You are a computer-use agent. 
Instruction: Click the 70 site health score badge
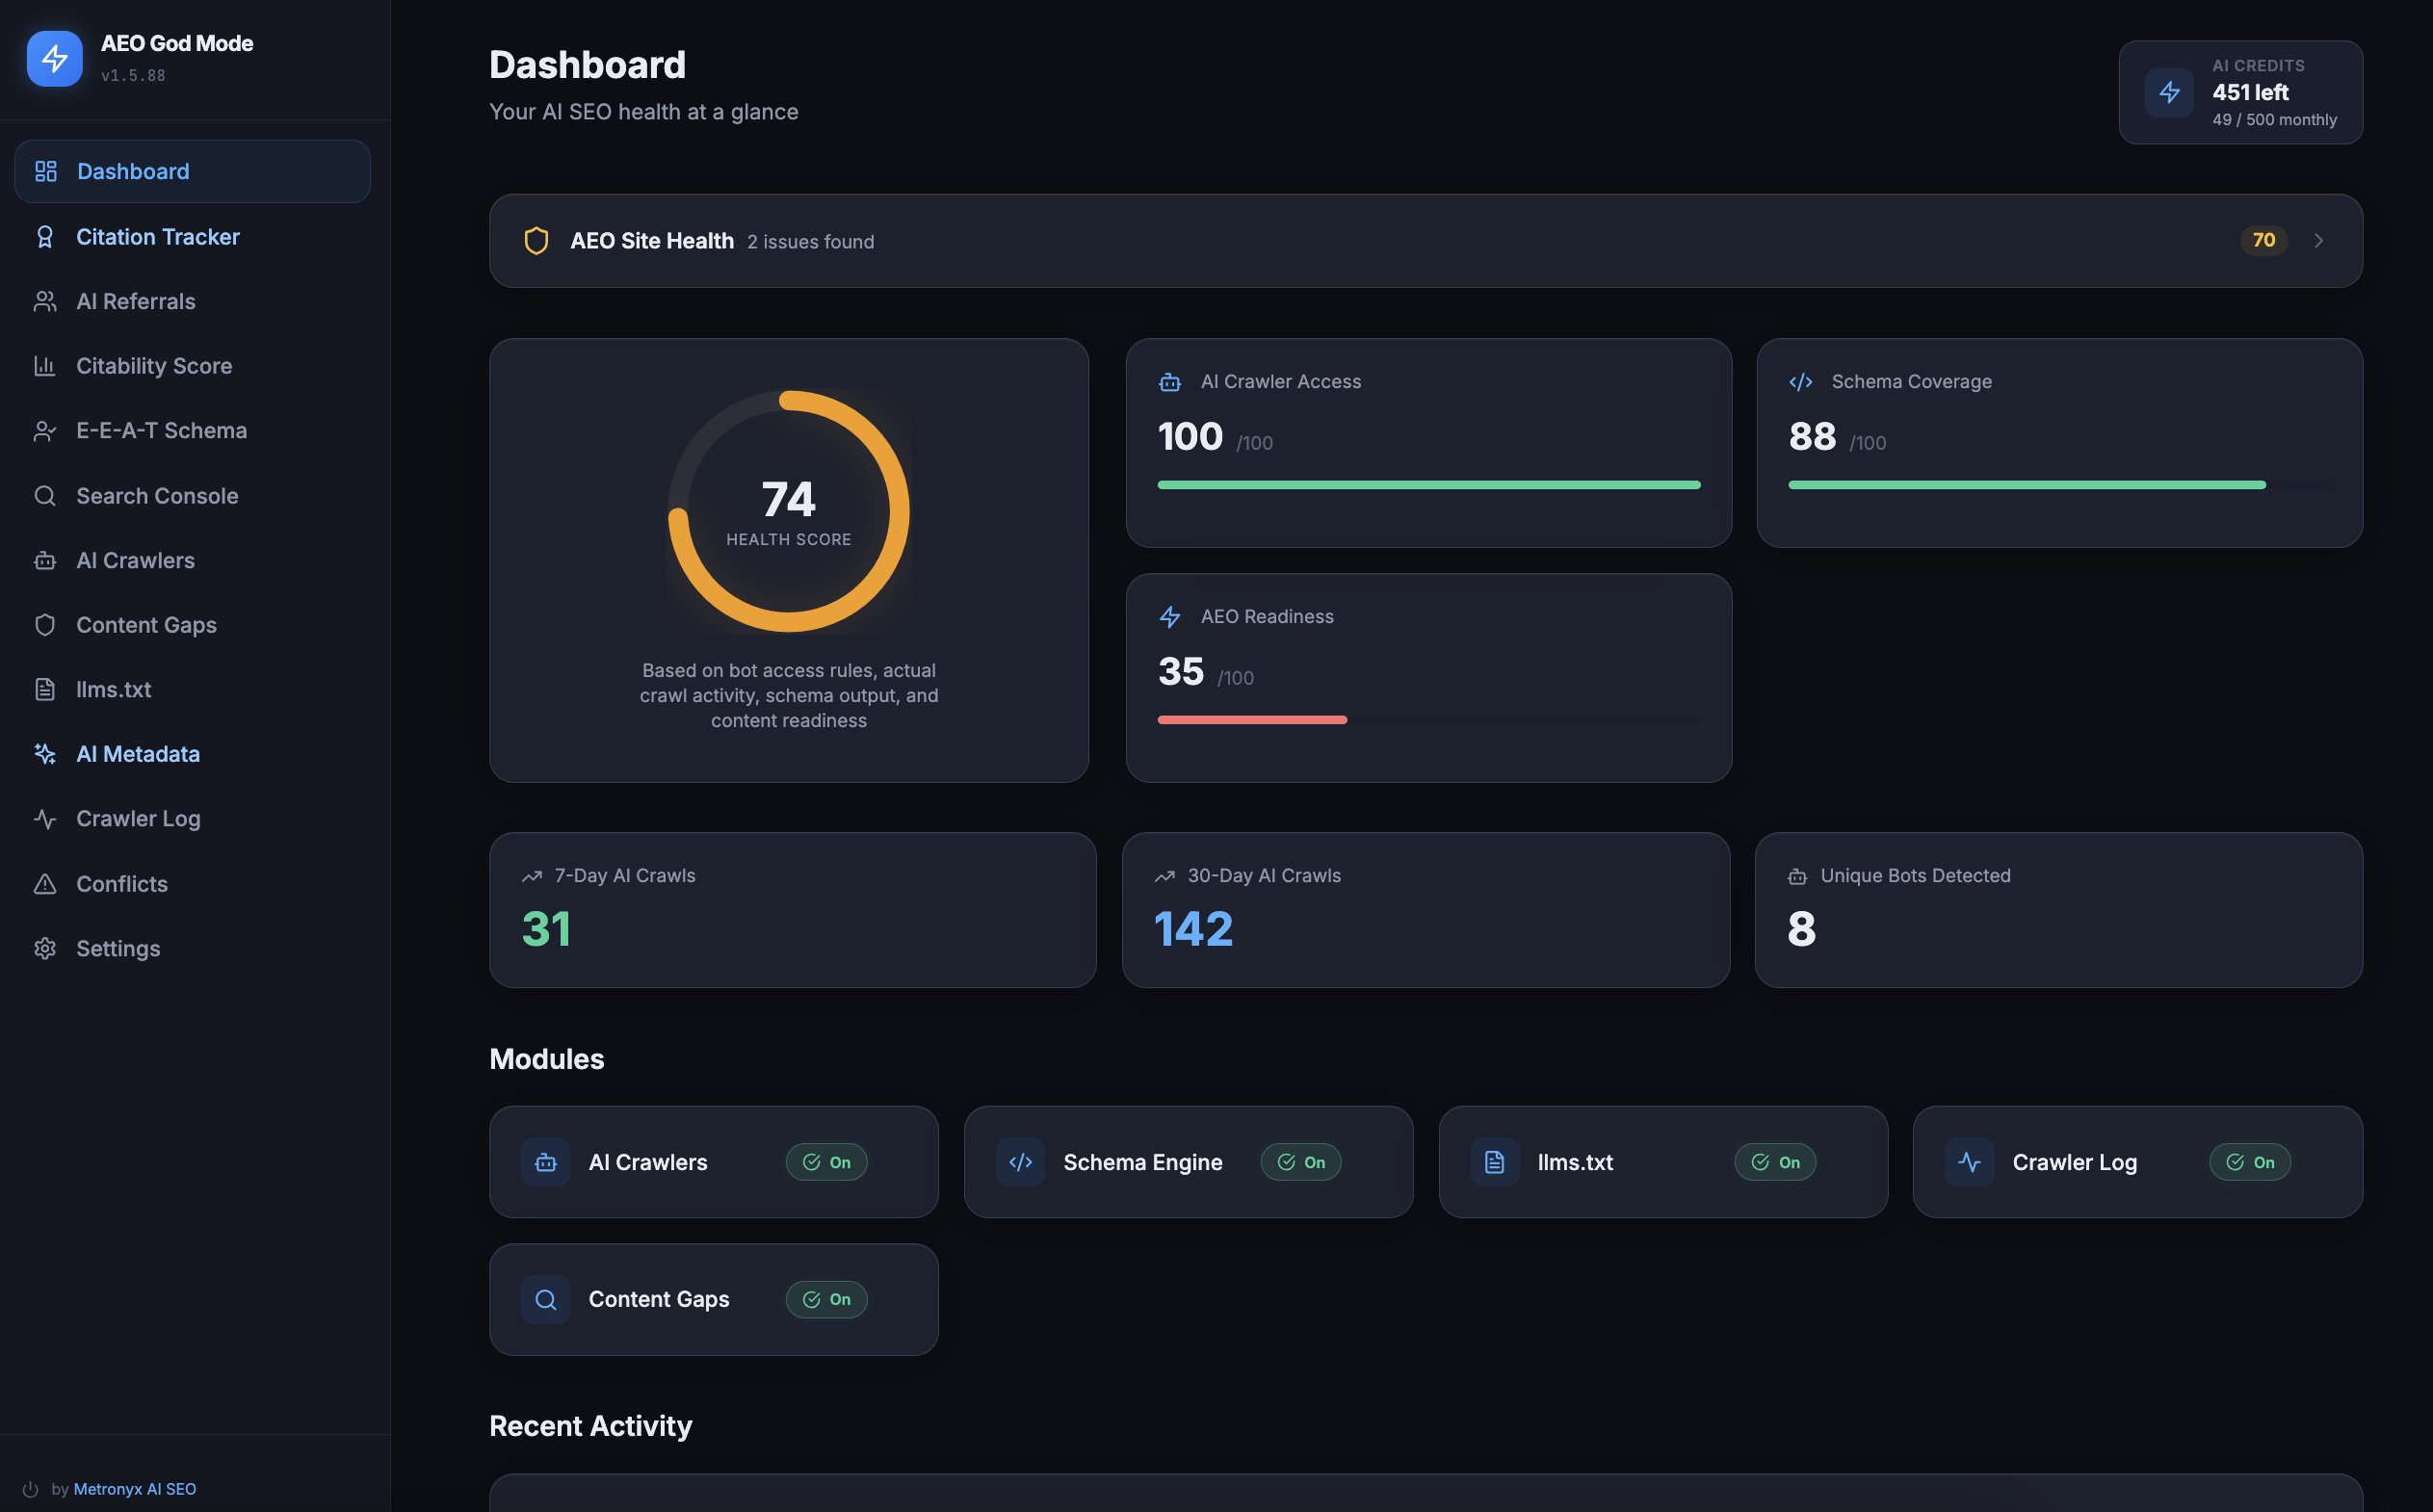coord(2263,240)
